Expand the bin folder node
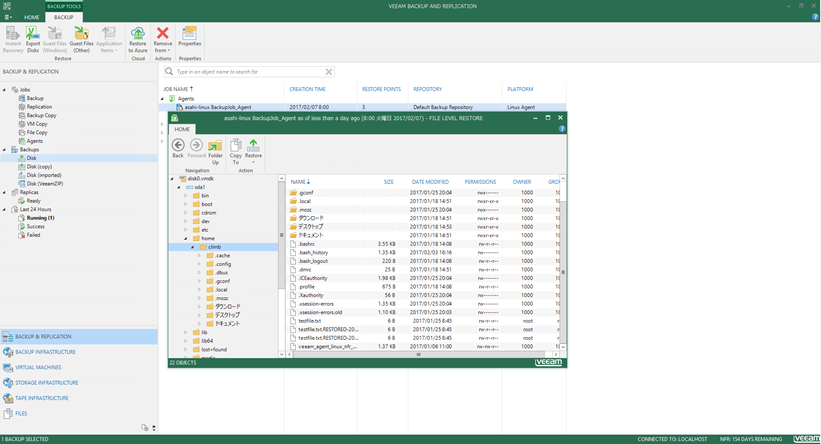Viewport: 821px width, 444px height. pyautogui.click(x=185, y=196)
